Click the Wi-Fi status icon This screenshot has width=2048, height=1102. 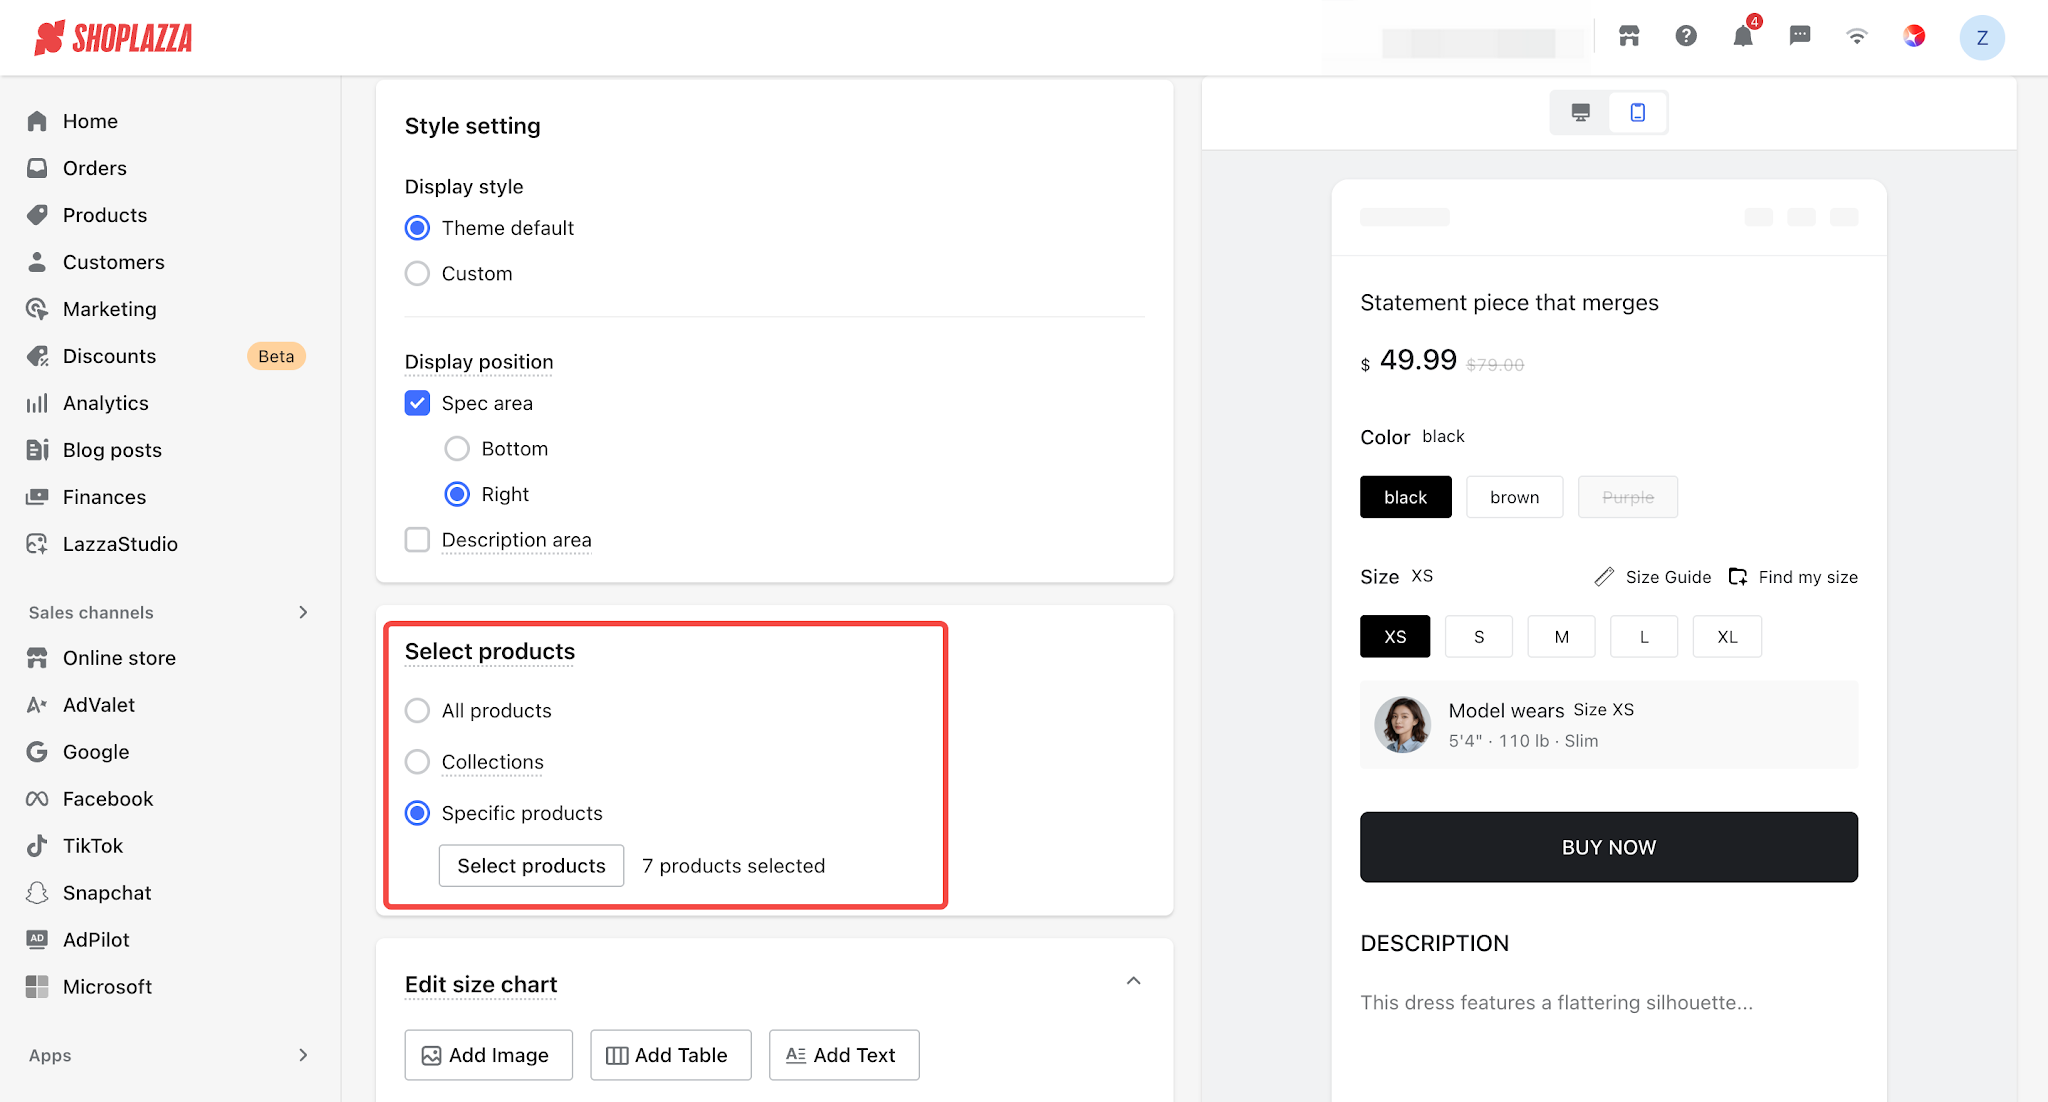click(x=1857, y=37)
